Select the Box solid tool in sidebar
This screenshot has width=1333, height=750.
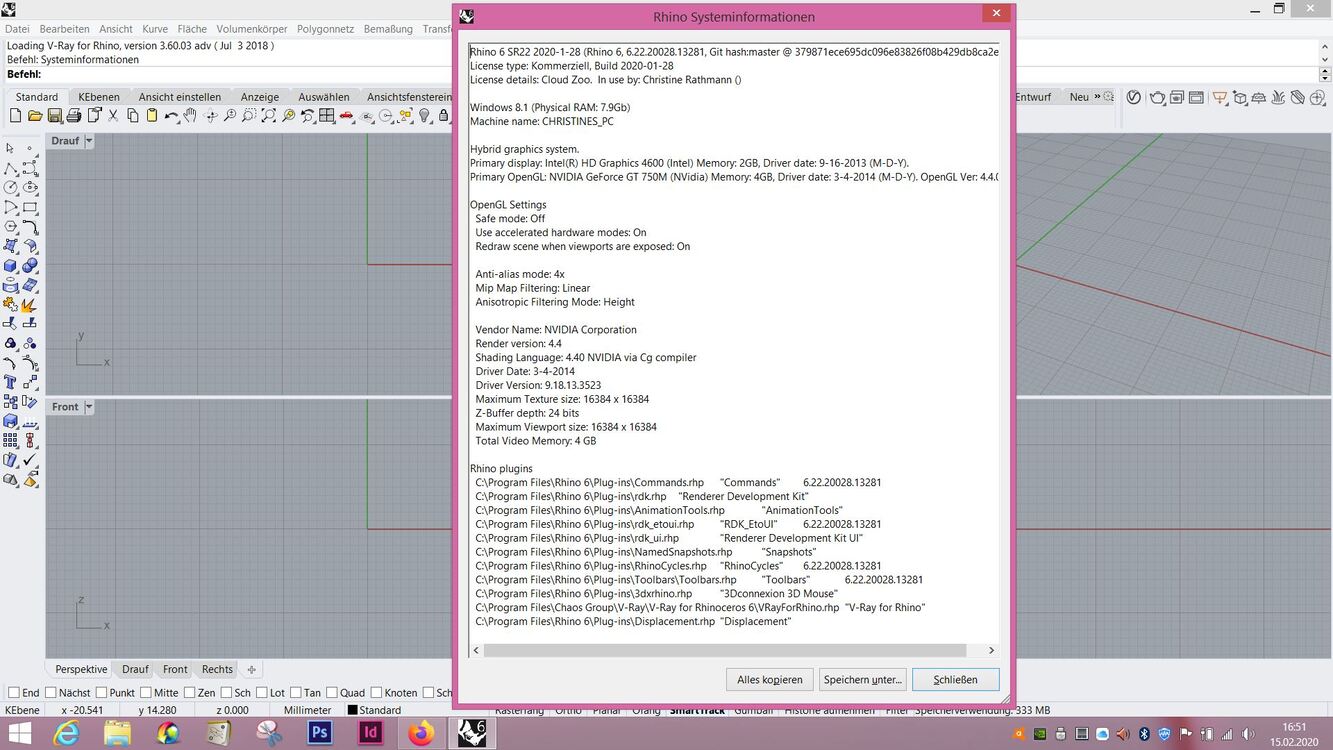pos(10,265)
